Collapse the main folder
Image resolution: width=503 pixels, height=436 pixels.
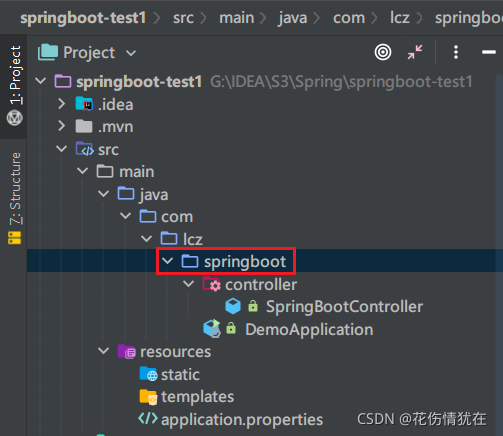click(83, 171)
